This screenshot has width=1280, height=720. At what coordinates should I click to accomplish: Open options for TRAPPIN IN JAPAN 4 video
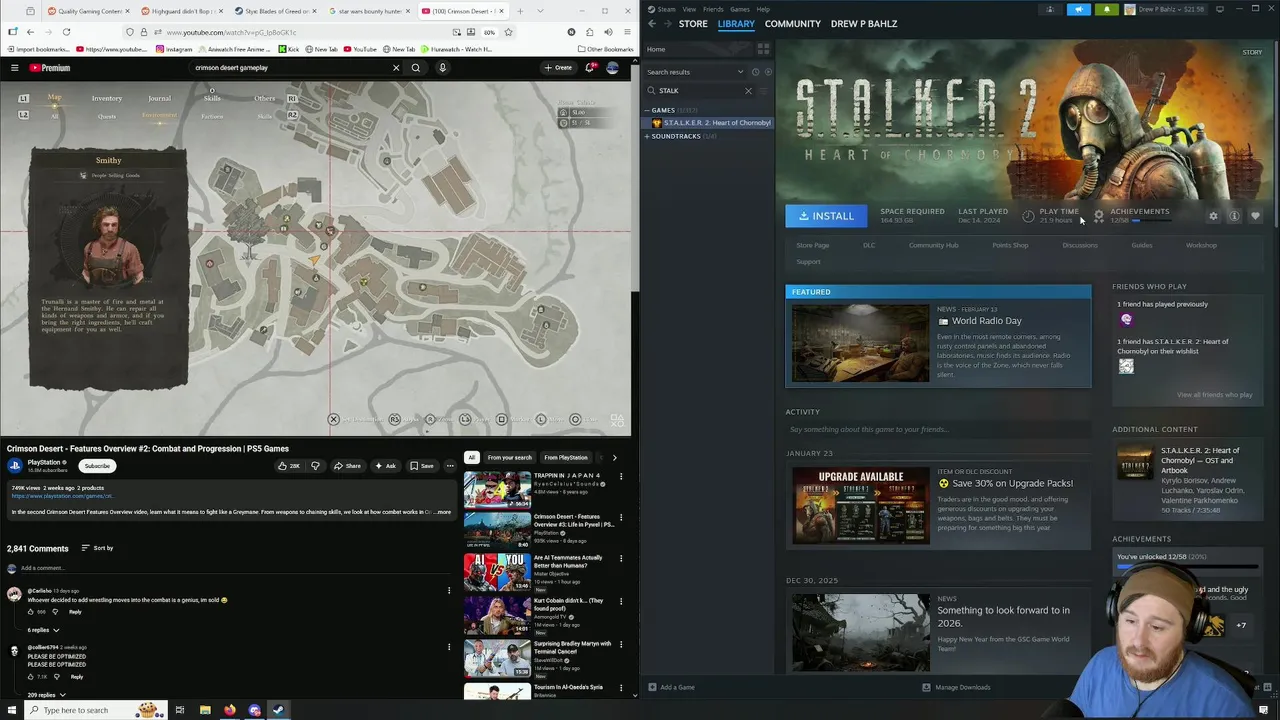point(621,476)
